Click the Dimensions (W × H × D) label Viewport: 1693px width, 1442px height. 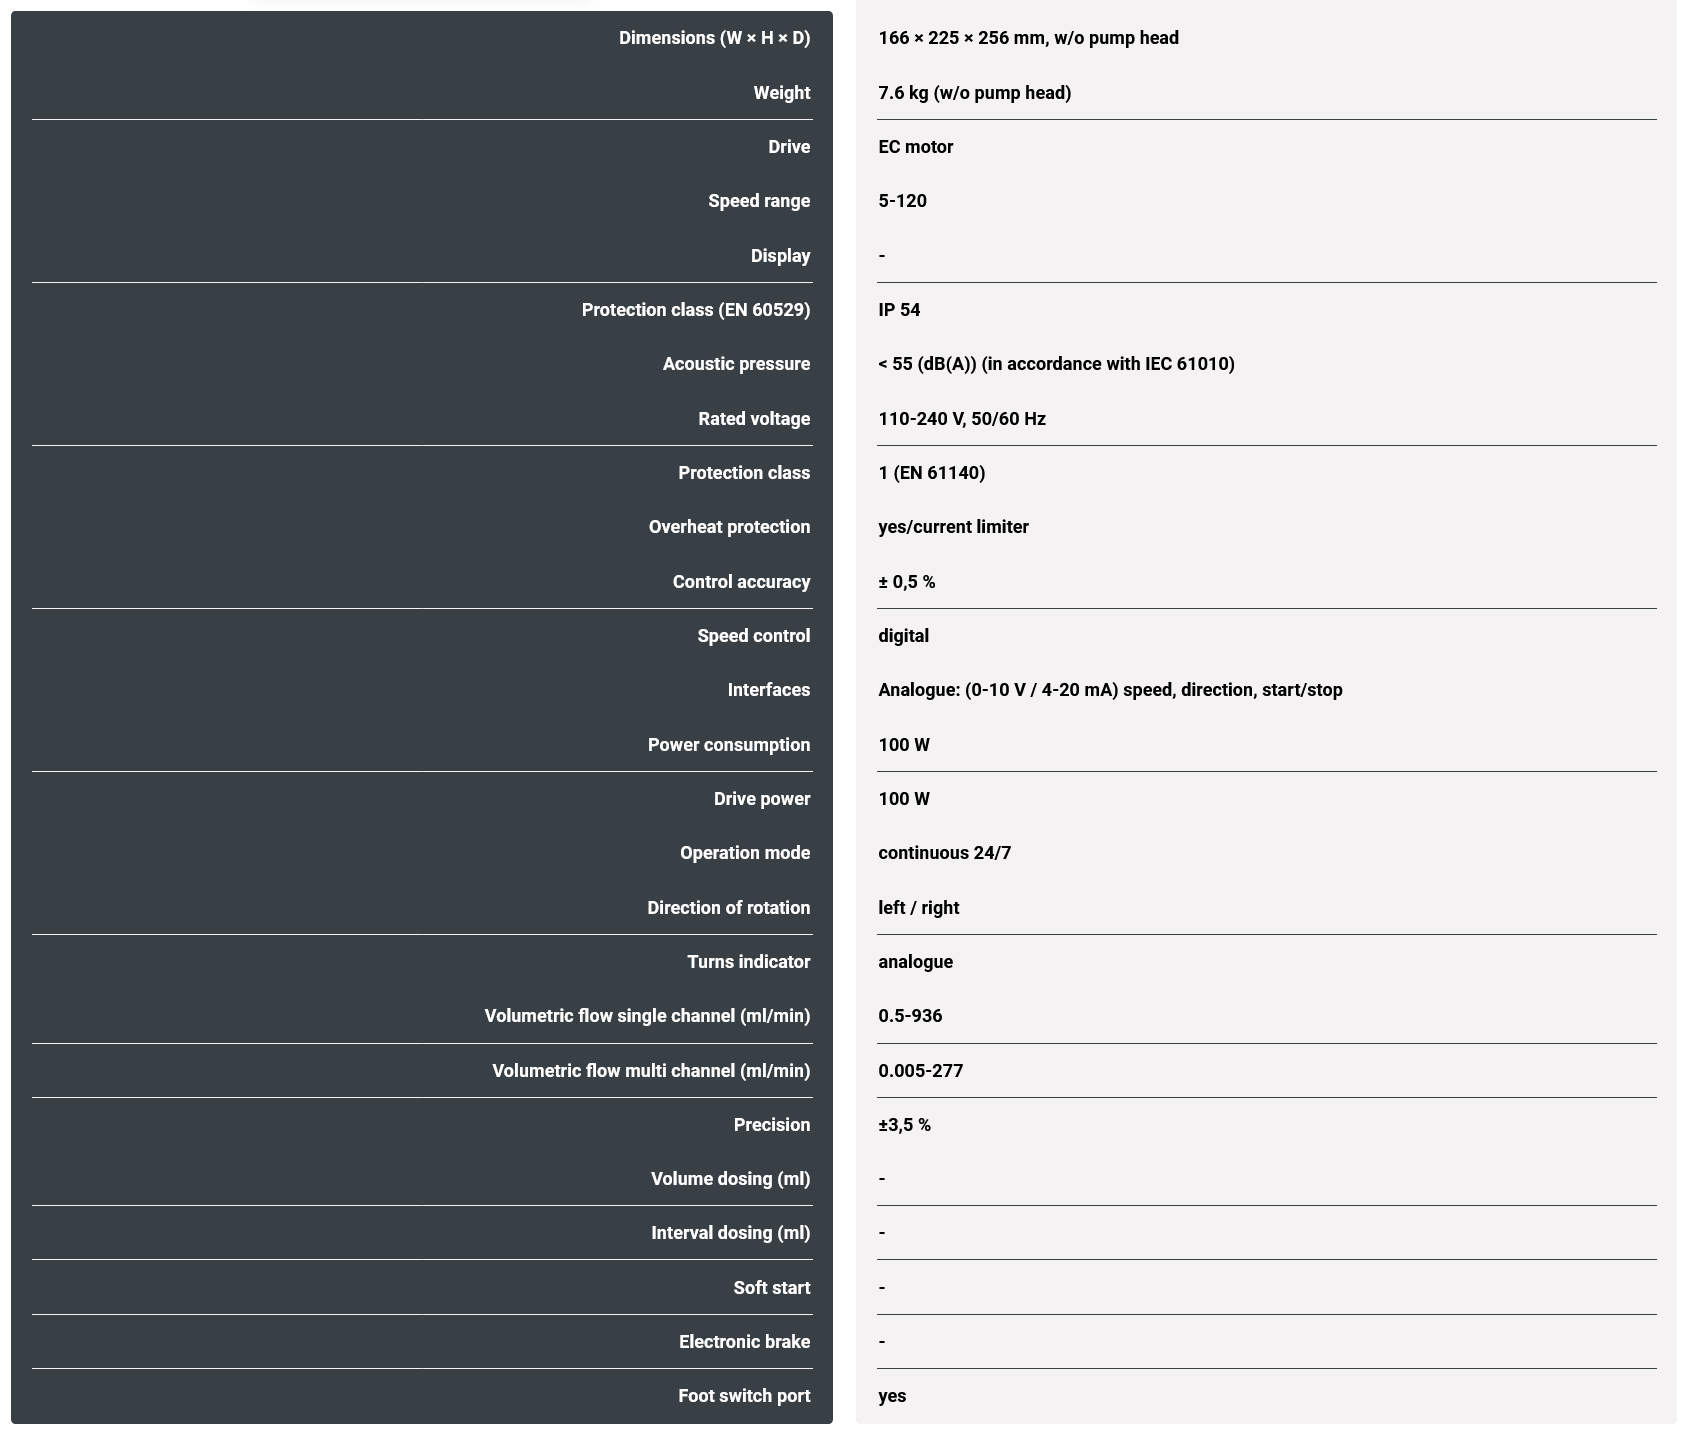pos(714,38)
